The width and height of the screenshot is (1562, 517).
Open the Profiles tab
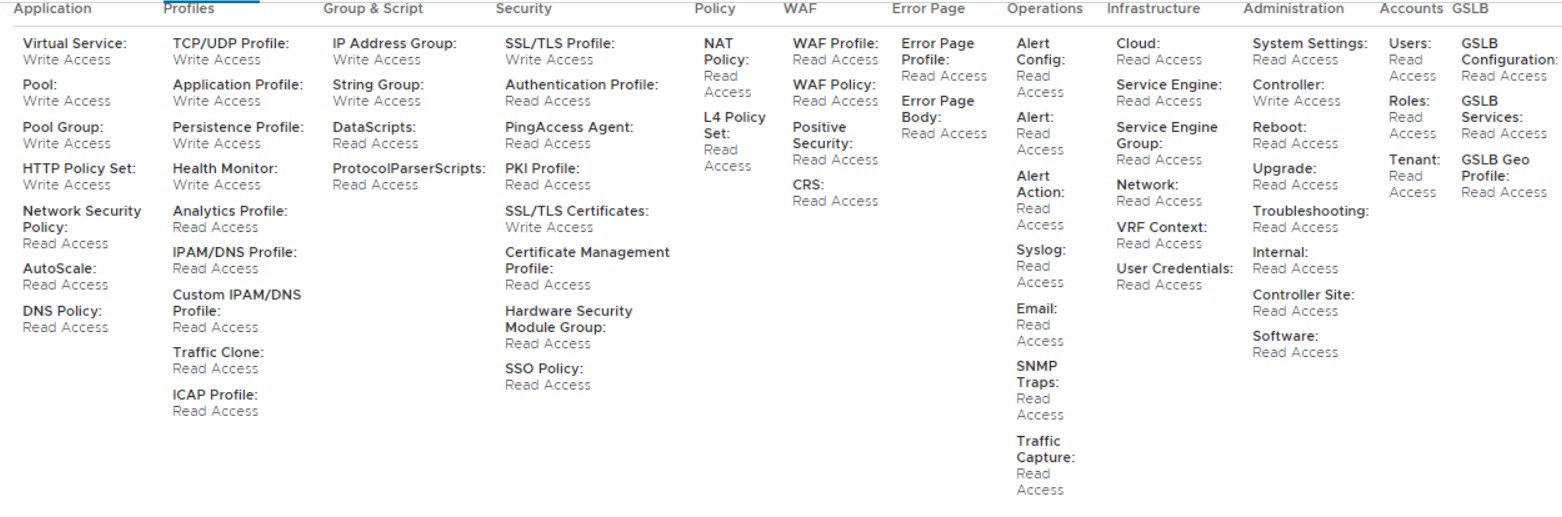point(189,9)
